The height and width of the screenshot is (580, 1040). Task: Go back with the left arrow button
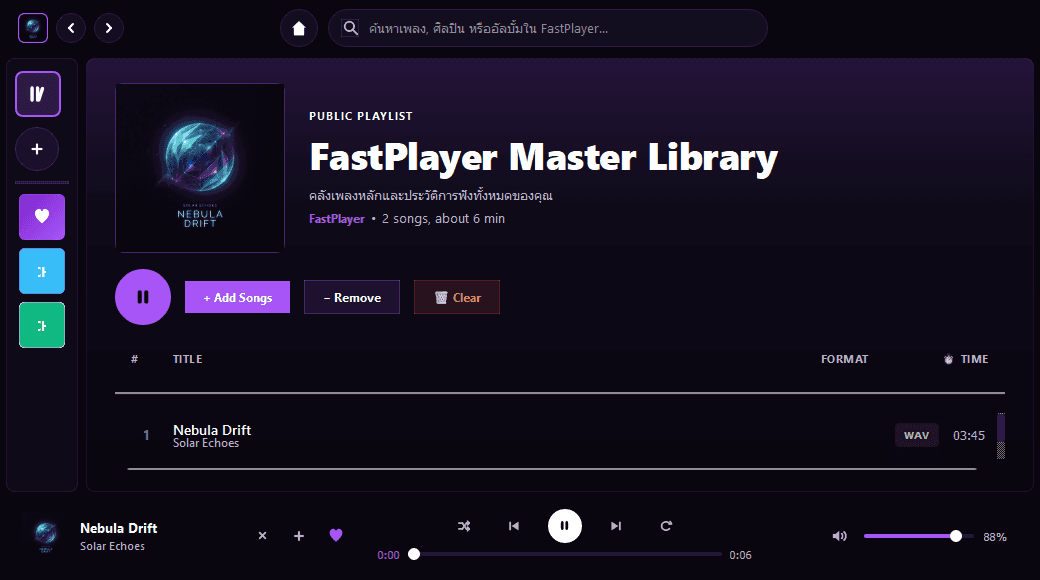[71, 28]
